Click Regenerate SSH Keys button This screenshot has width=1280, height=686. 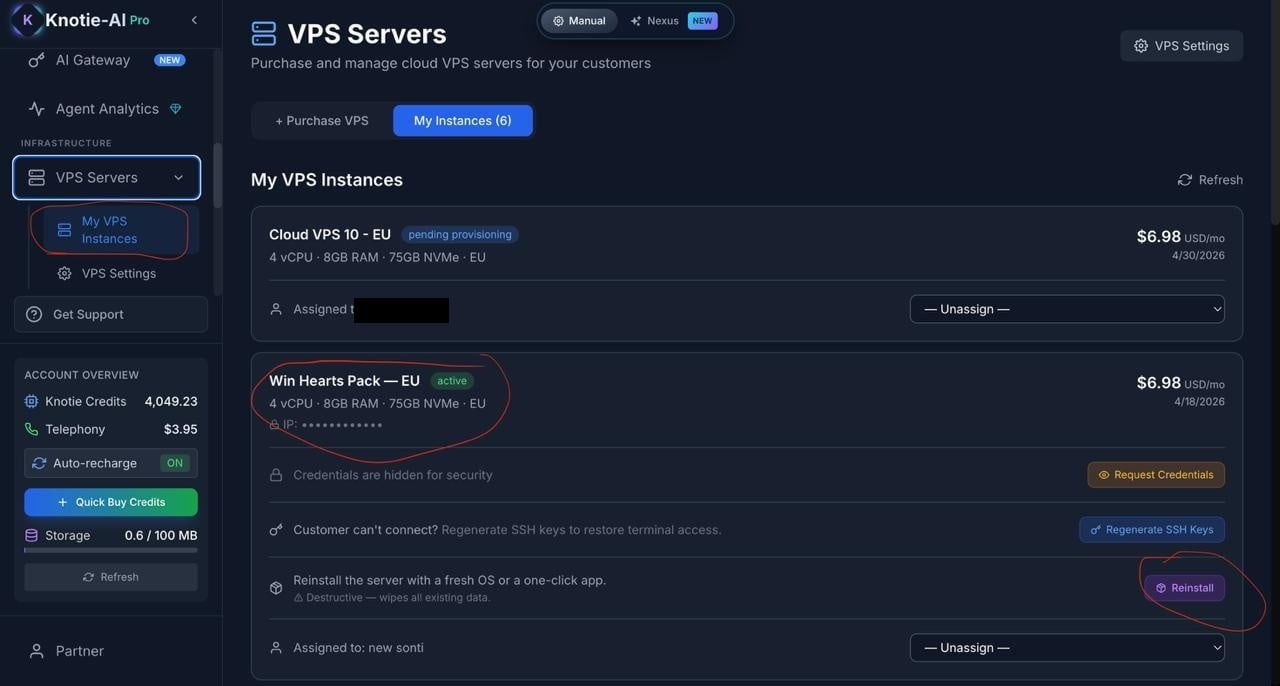pyautogui.click(x=1152, y=530)
